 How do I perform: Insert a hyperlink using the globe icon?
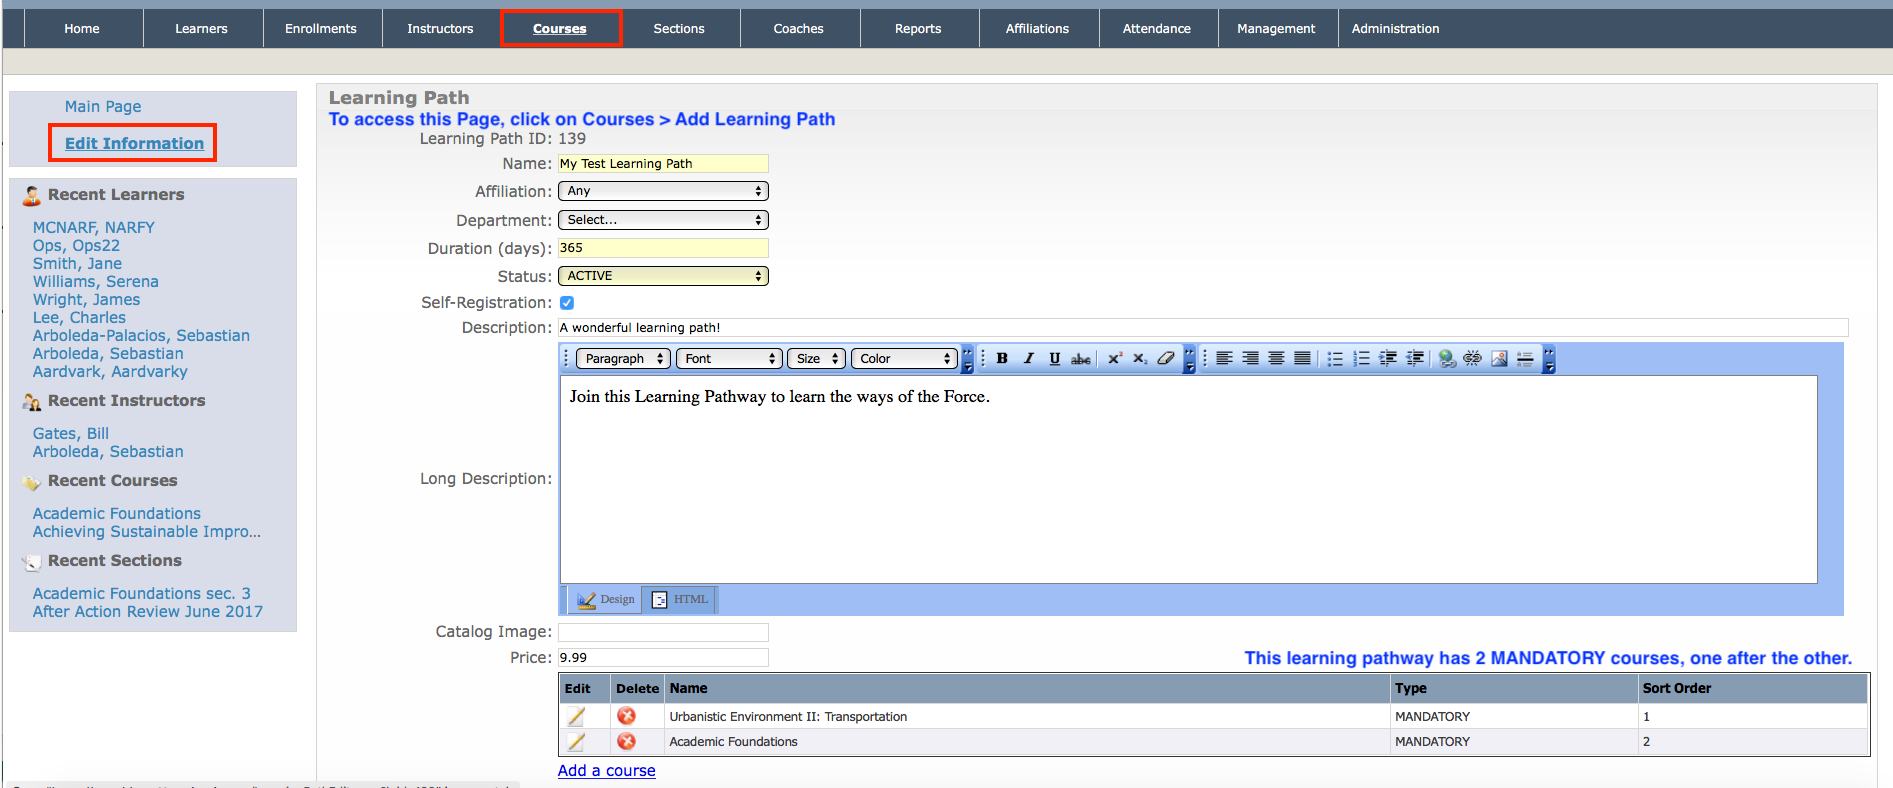pyautogui.click(x=1446, y=359)
